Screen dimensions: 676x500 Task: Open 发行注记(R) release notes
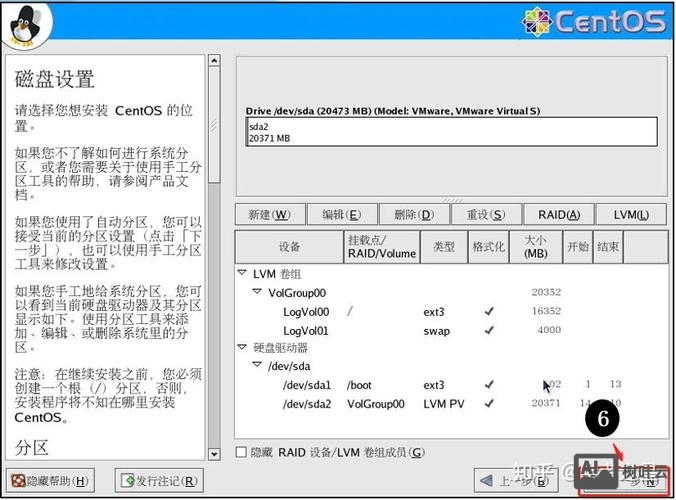coord(159,481)
